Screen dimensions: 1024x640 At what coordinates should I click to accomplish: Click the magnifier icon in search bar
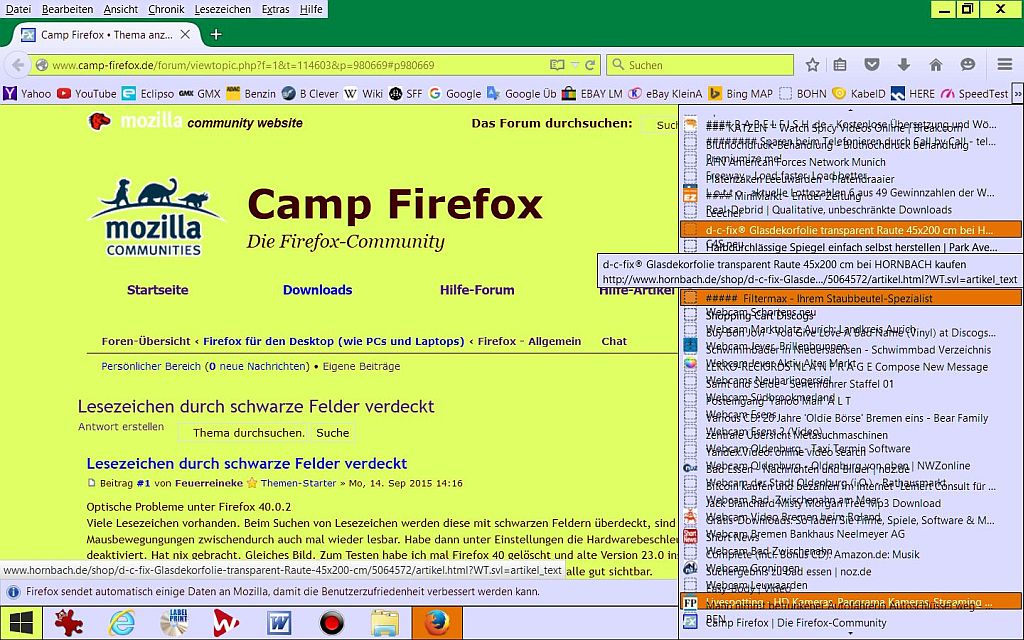tap(616, 65)
